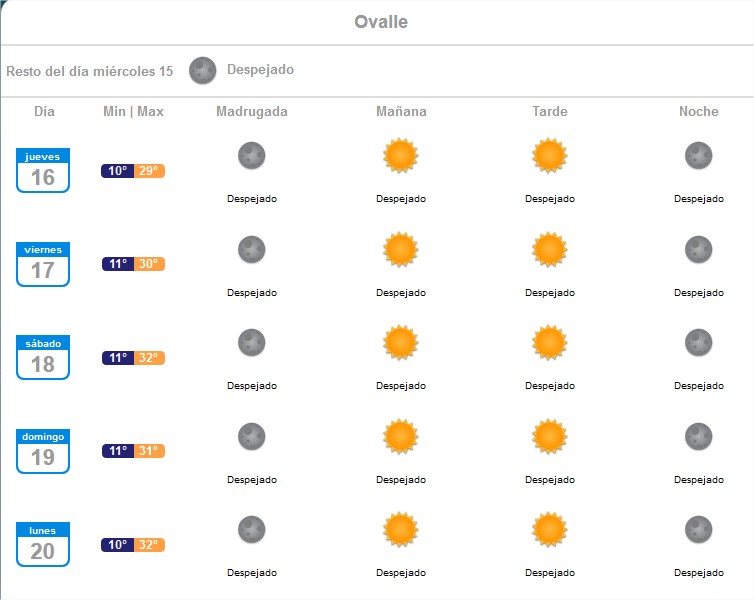Choose the domingo 19 date tile
The image size is (754, 600).
coord(43,451)
